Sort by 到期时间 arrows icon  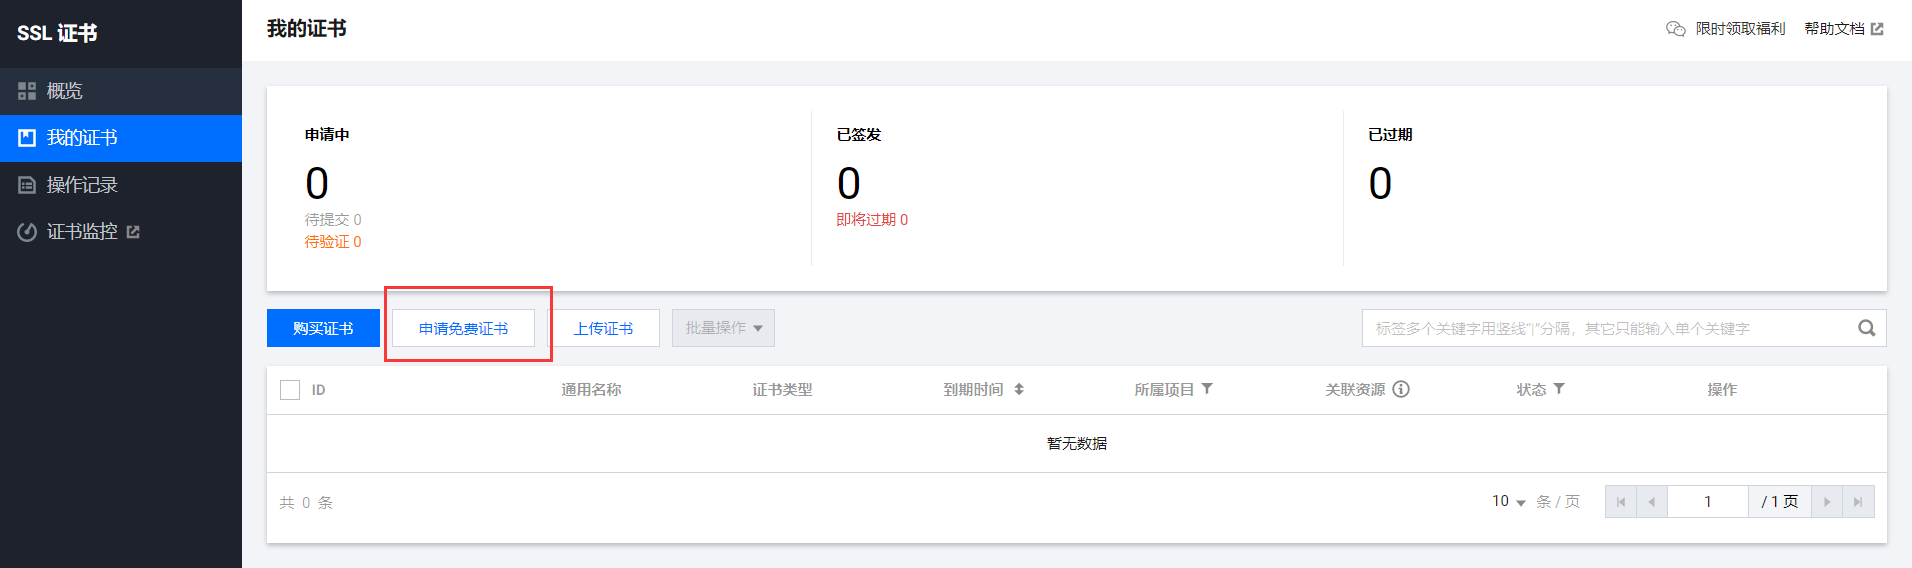(x=1019, y=389)
